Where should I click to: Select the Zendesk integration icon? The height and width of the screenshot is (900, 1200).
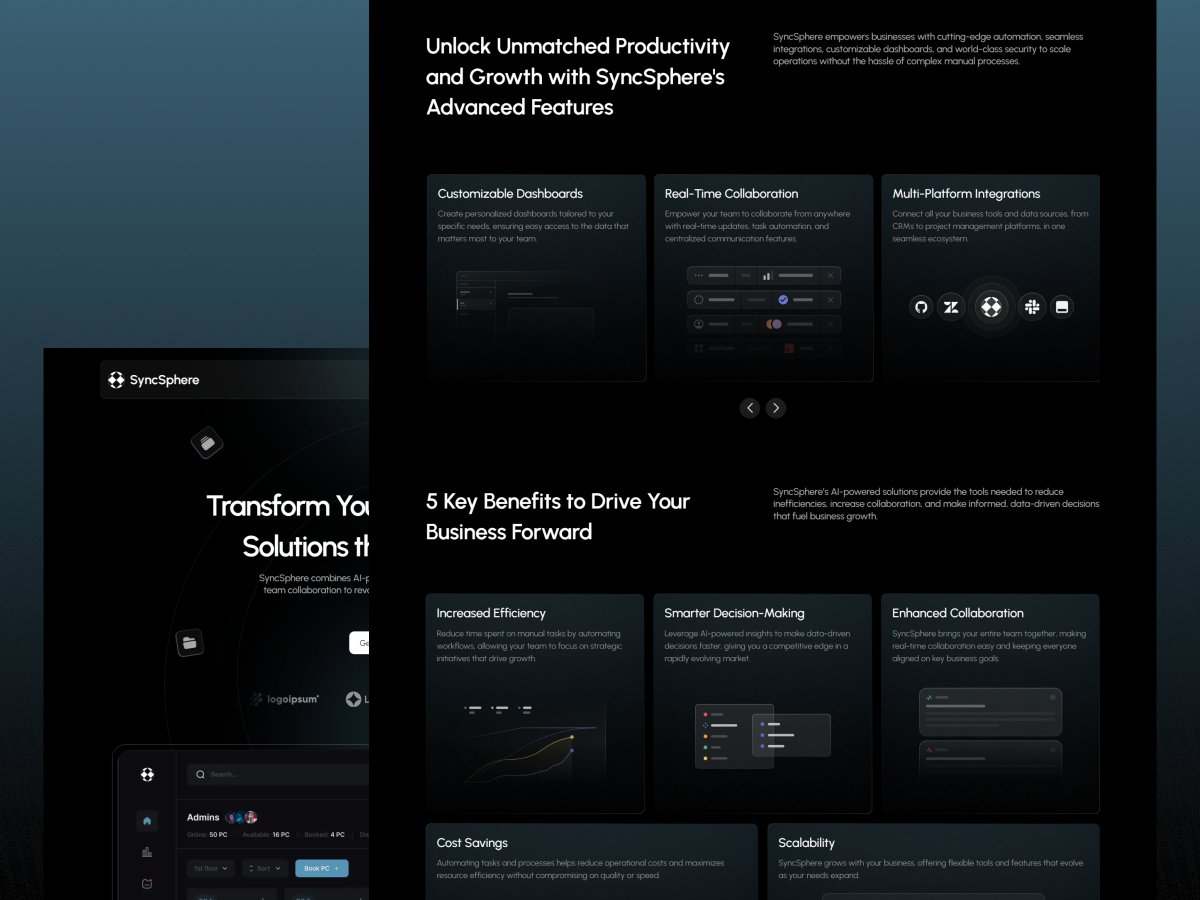[951, 307]
